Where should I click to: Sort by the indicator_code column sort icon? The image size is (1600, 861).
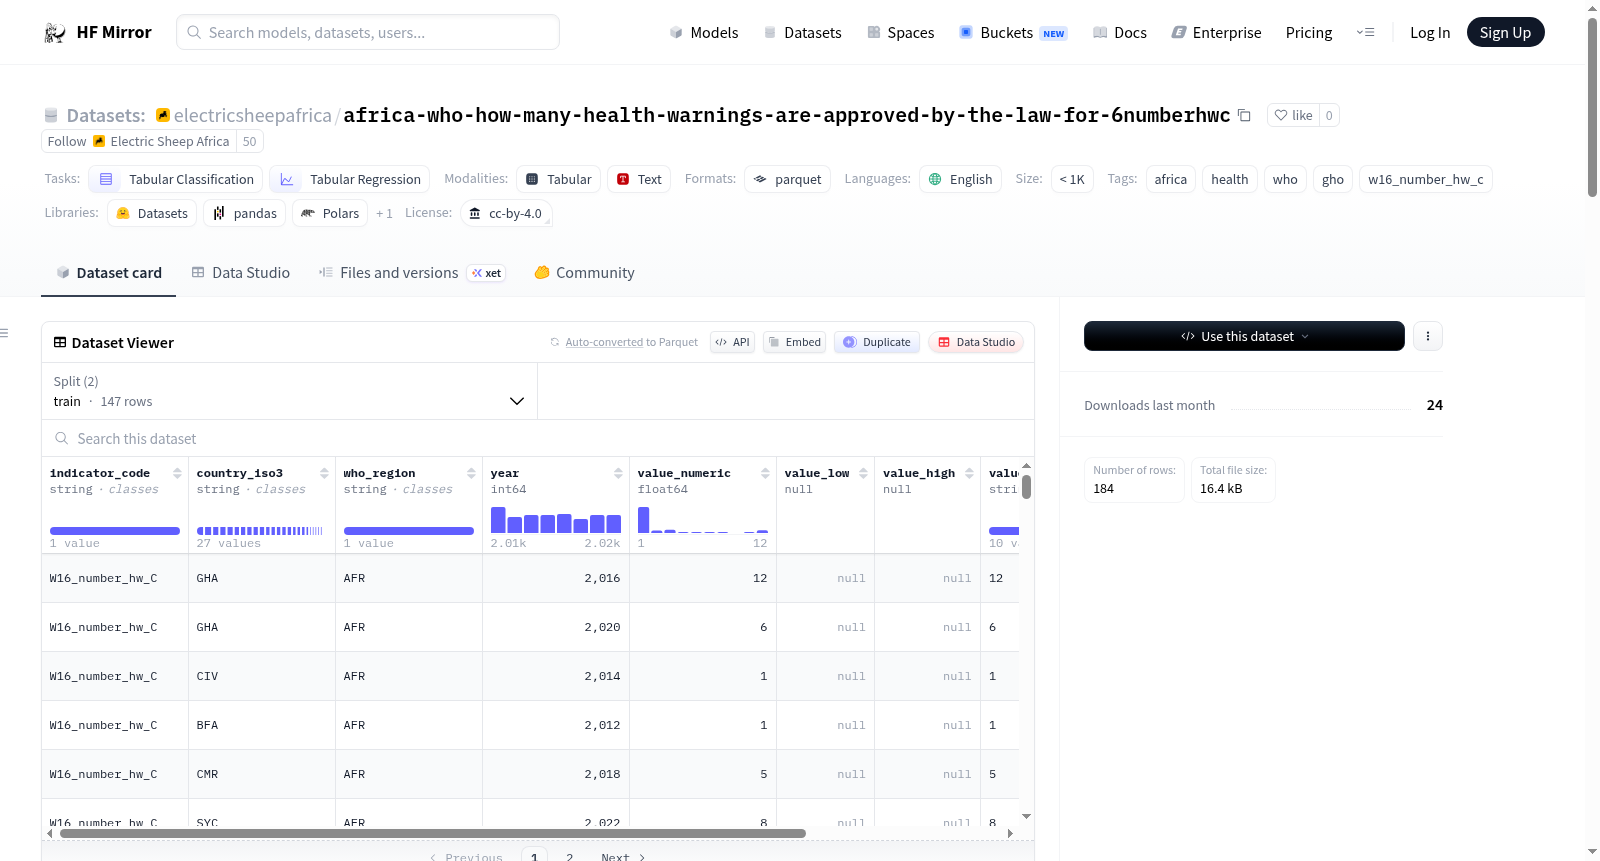[177, 473]
